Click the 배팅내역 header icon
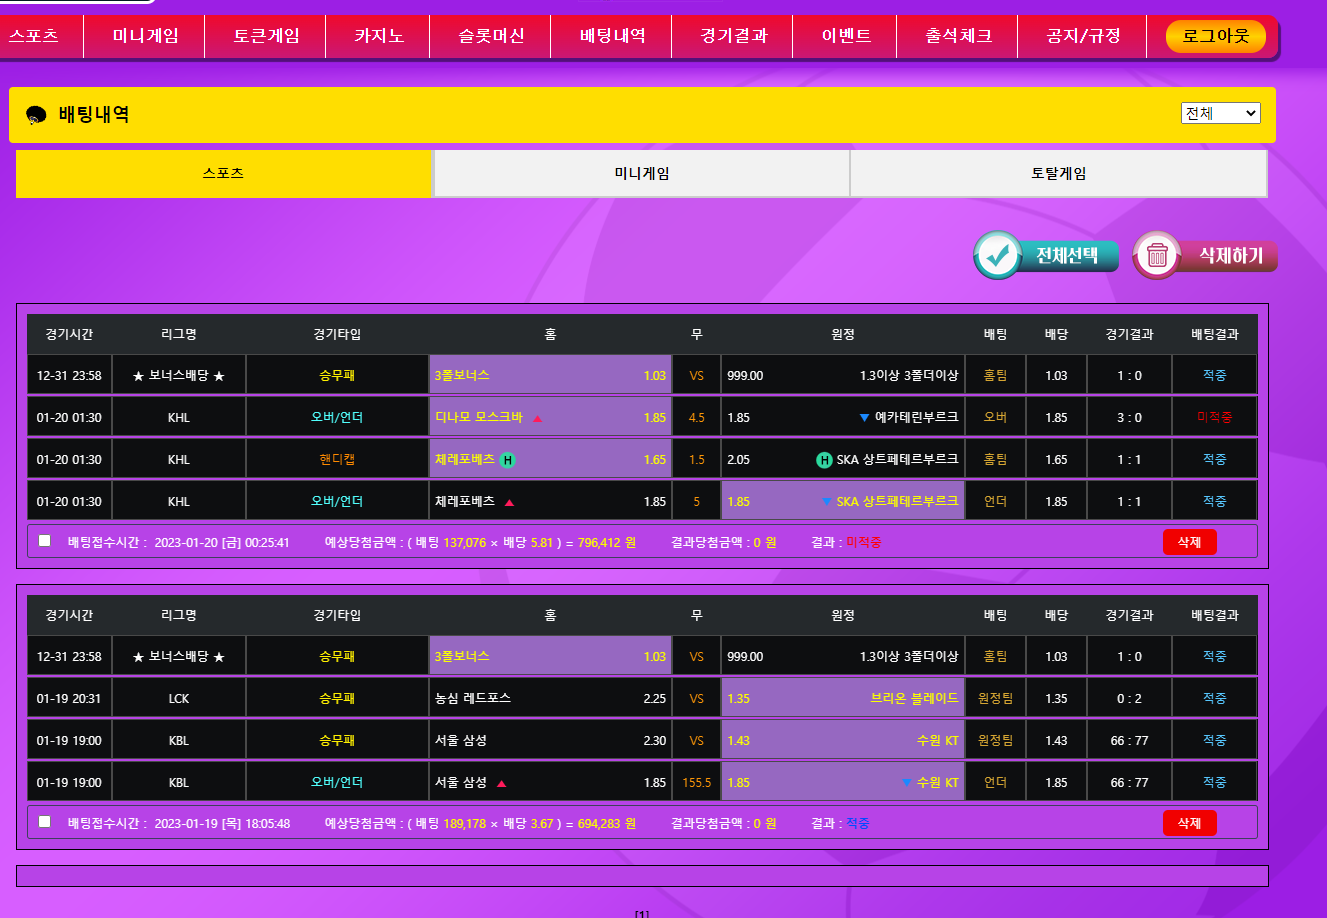This screenshot has height=918, width=1327. [x=36, y=115]
